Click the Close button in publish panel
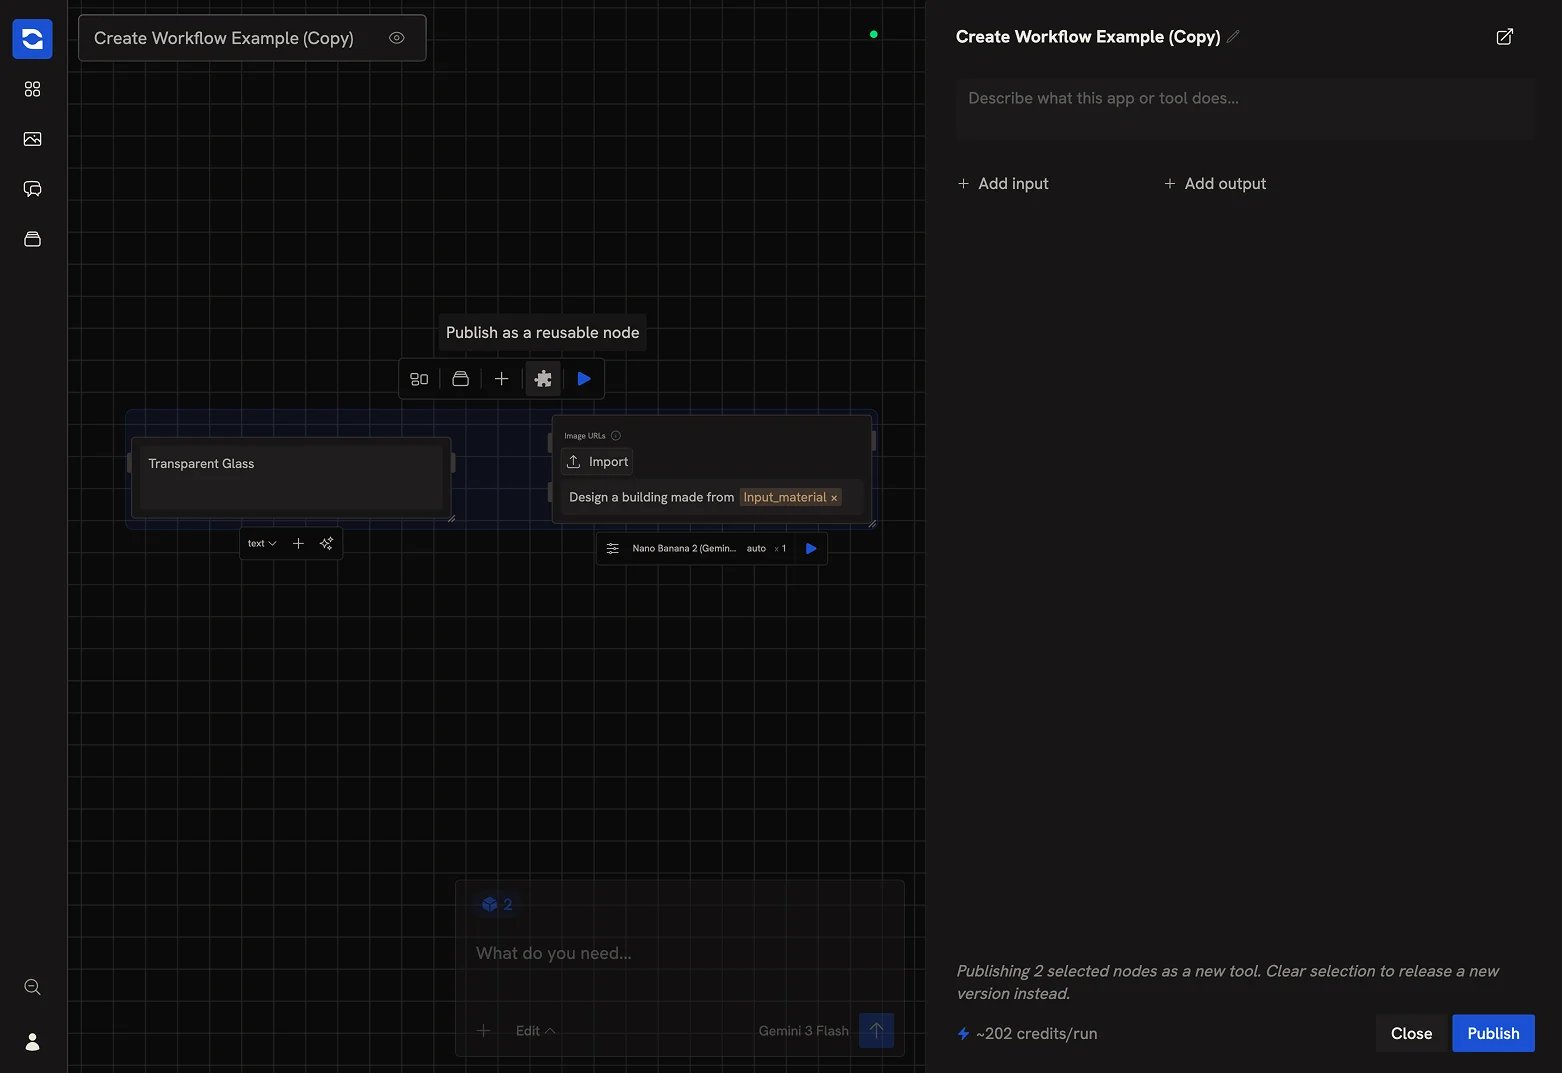The height and width of the screenshot is (1073, 1562). [x=1411, y=1033]
